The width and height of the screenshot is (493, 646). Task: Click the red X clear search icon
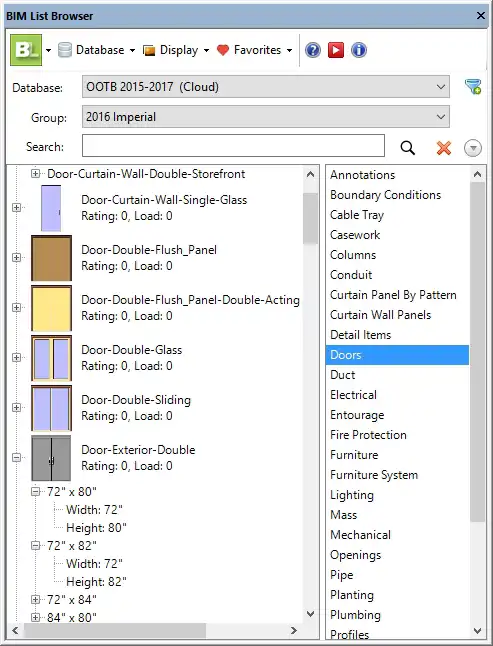(444, 147)
